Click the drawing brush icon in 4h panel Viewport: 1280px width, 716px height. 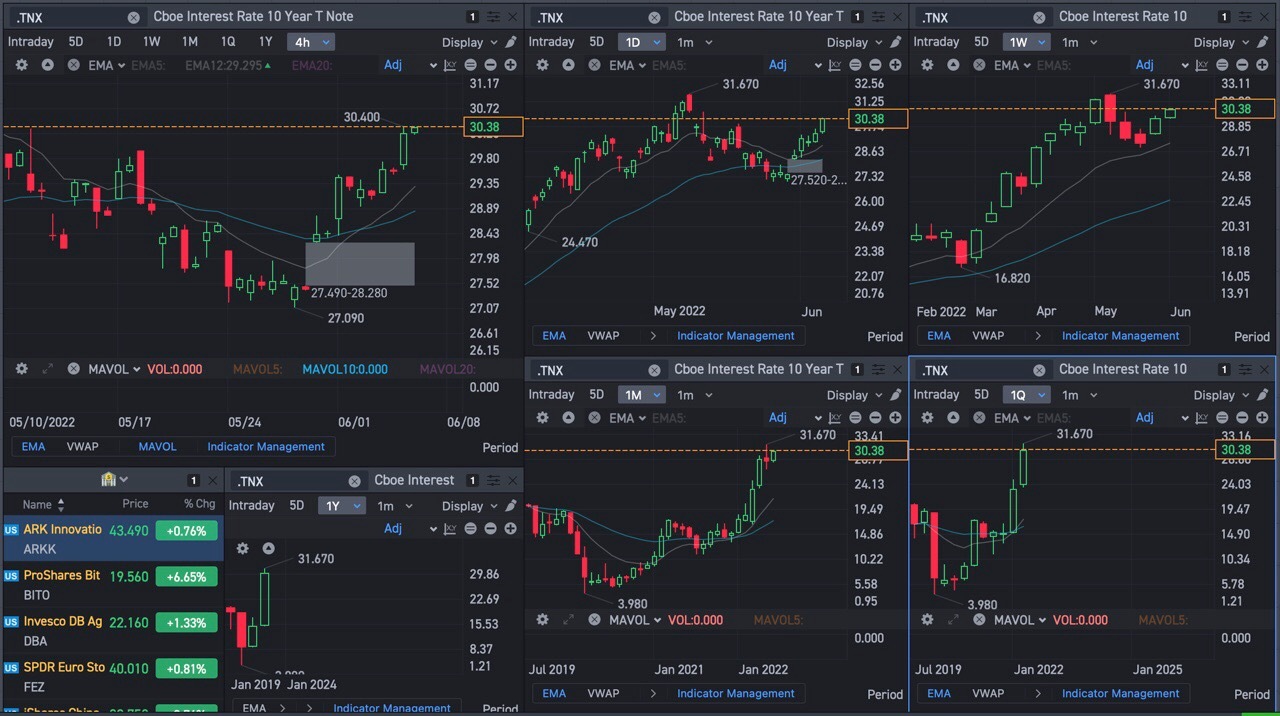[511, 42]
